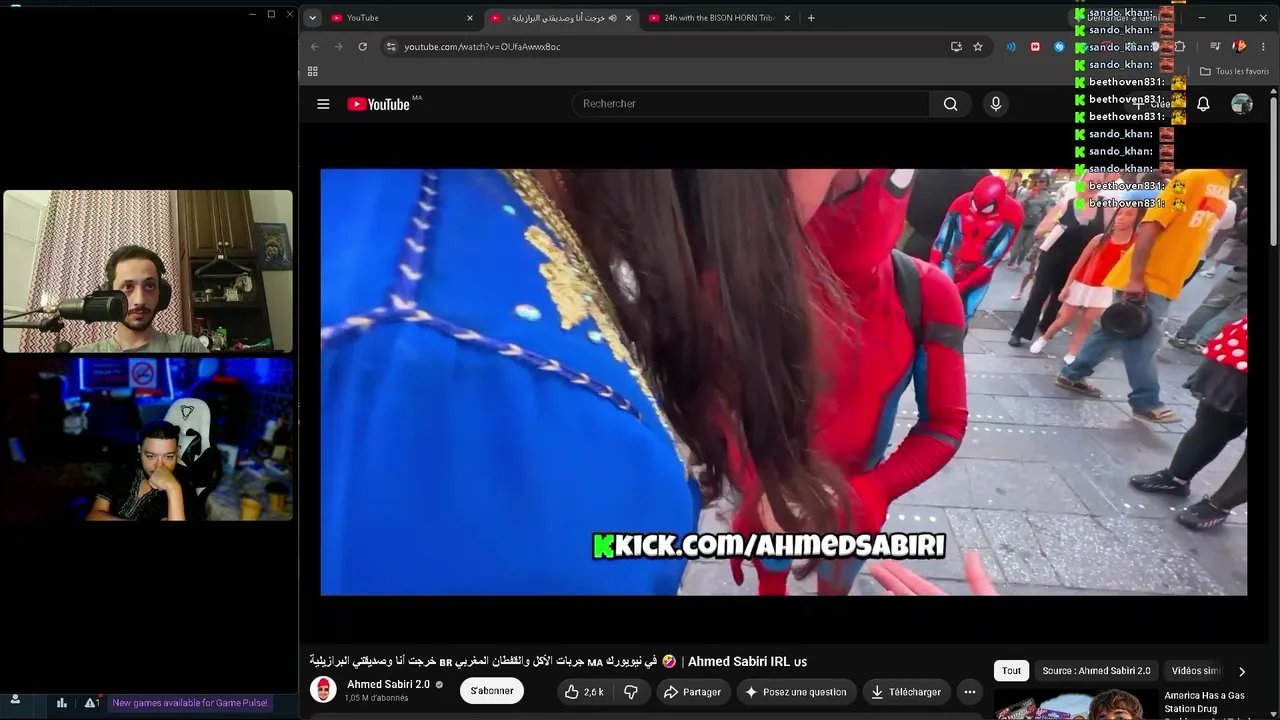Click the page vertical scrollbar
This screenshot has height=720, width=1280.
point(1273,170)
